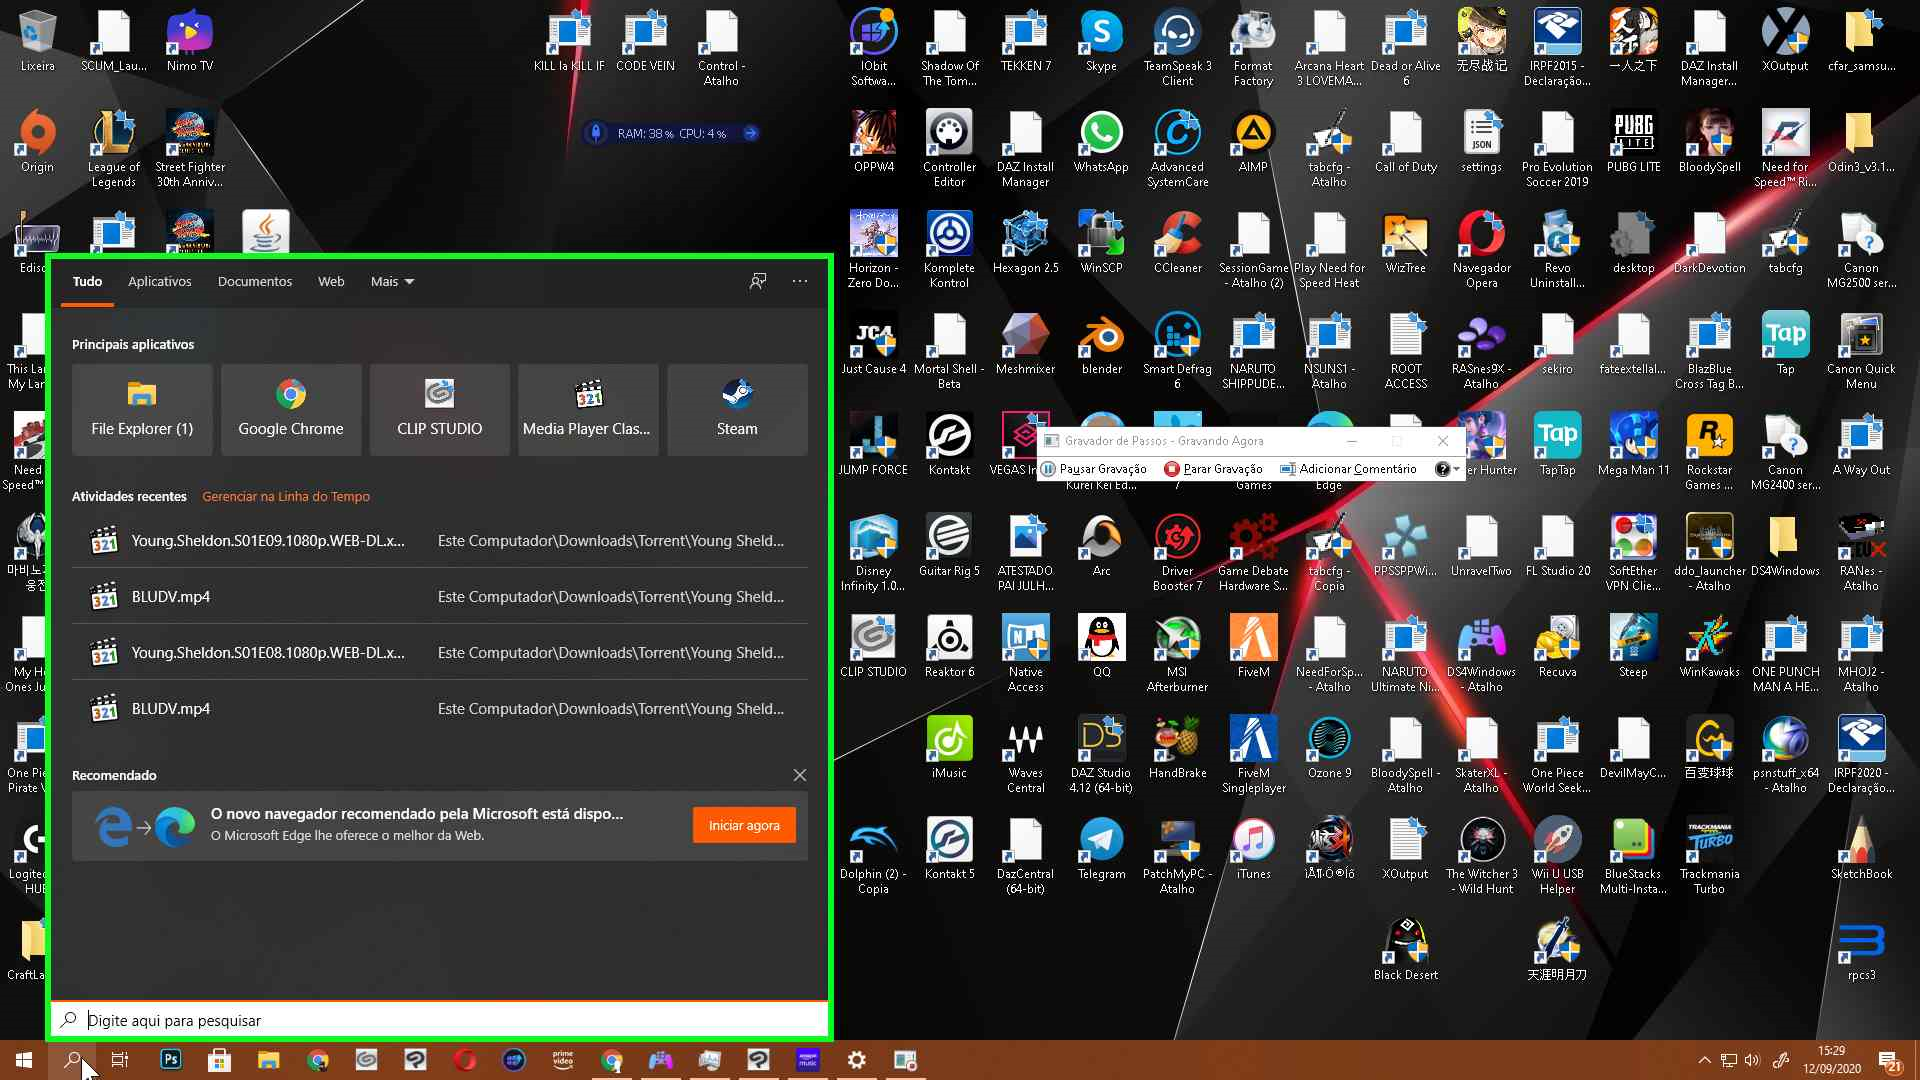1920x1080 pixels.
Task: Open the help dropdown in Gravador de Passos
Action: (1456, 469)
